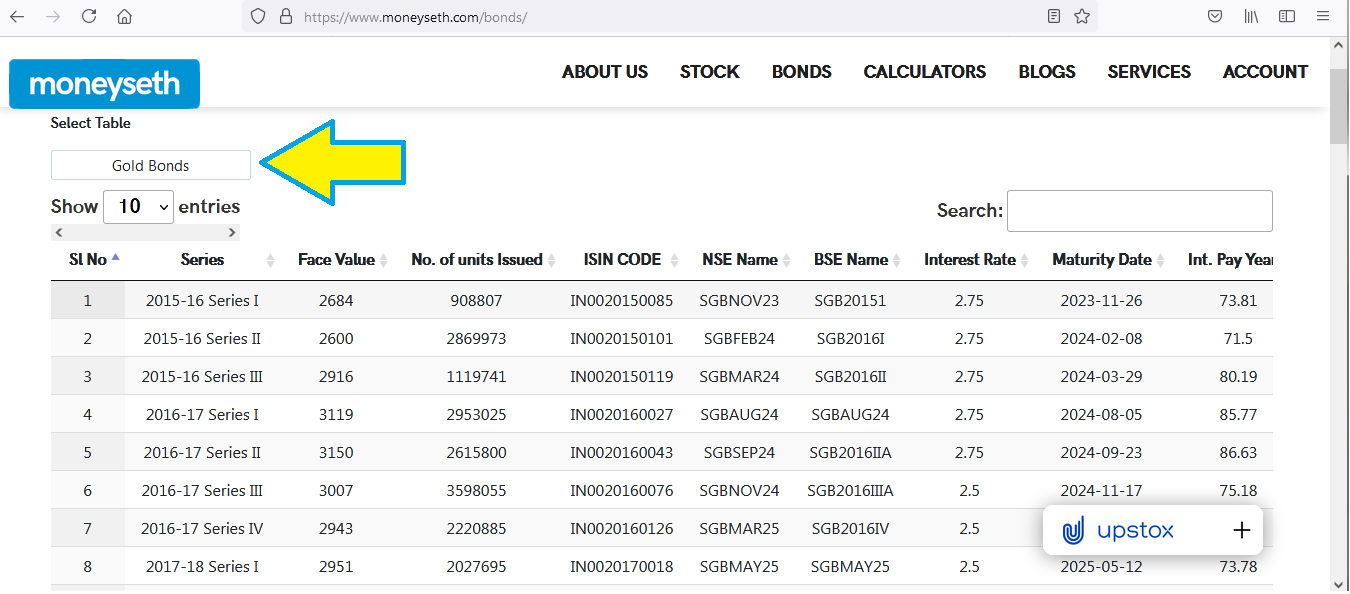Sort by Sl No column arrow
This screenshot has height=594, width=1350.
tap(115, 258)
